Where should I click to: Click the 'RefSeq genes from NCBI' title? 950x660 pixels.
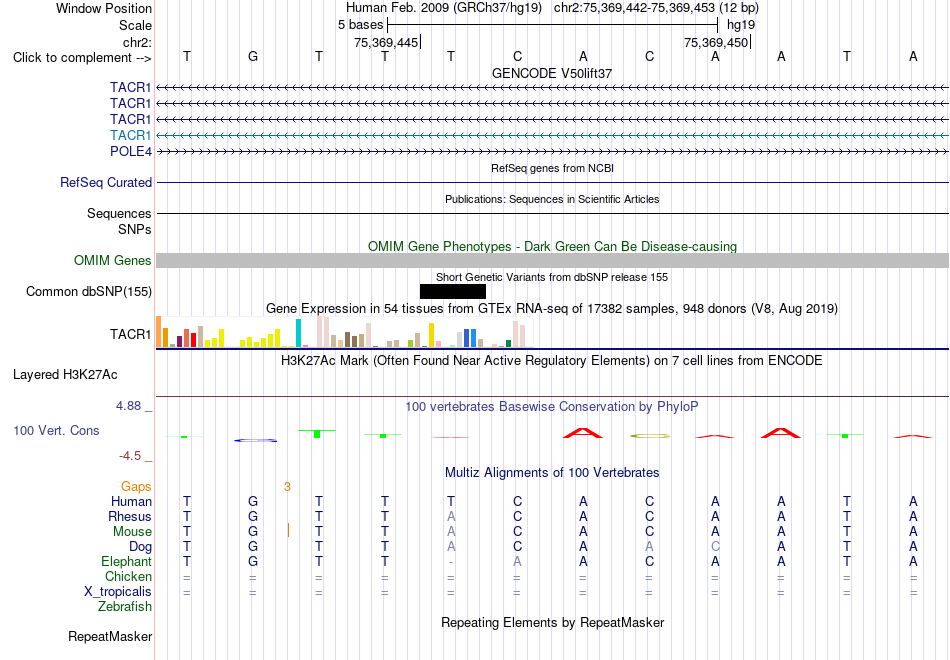(553, 168)
